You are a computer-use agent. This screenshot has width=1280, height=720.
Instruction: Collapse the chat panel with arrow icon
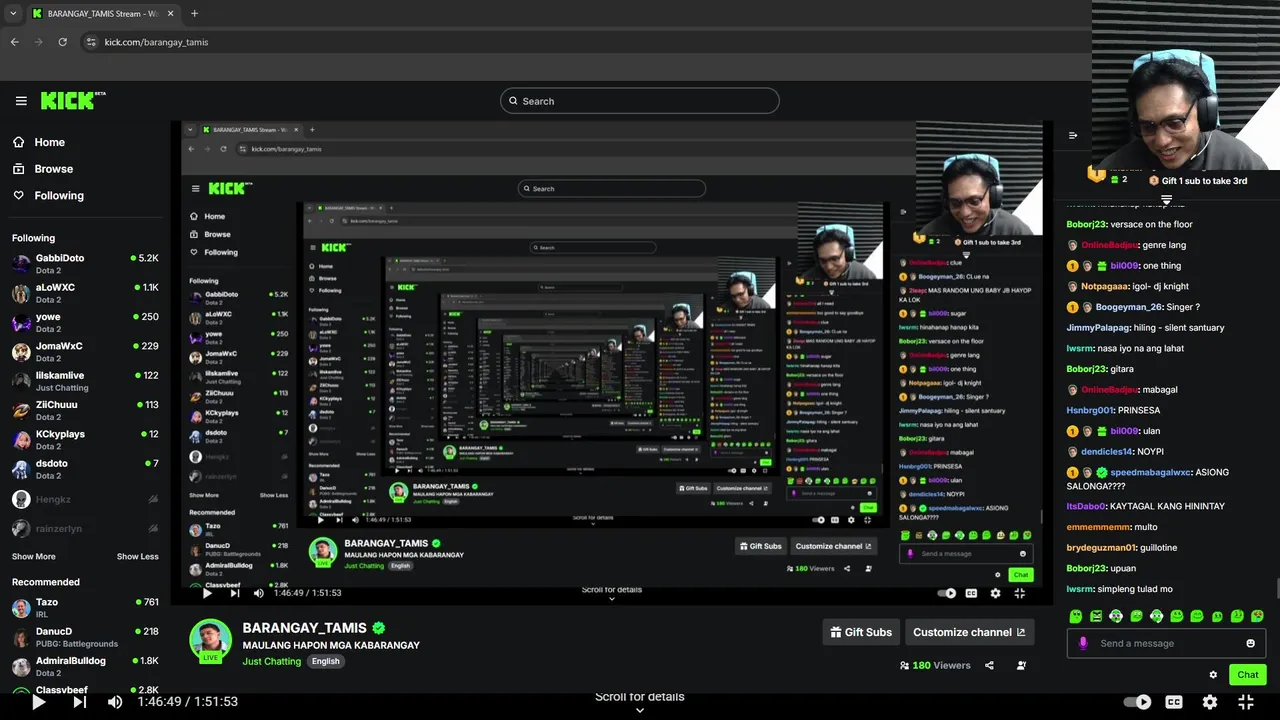[1073, 135]
